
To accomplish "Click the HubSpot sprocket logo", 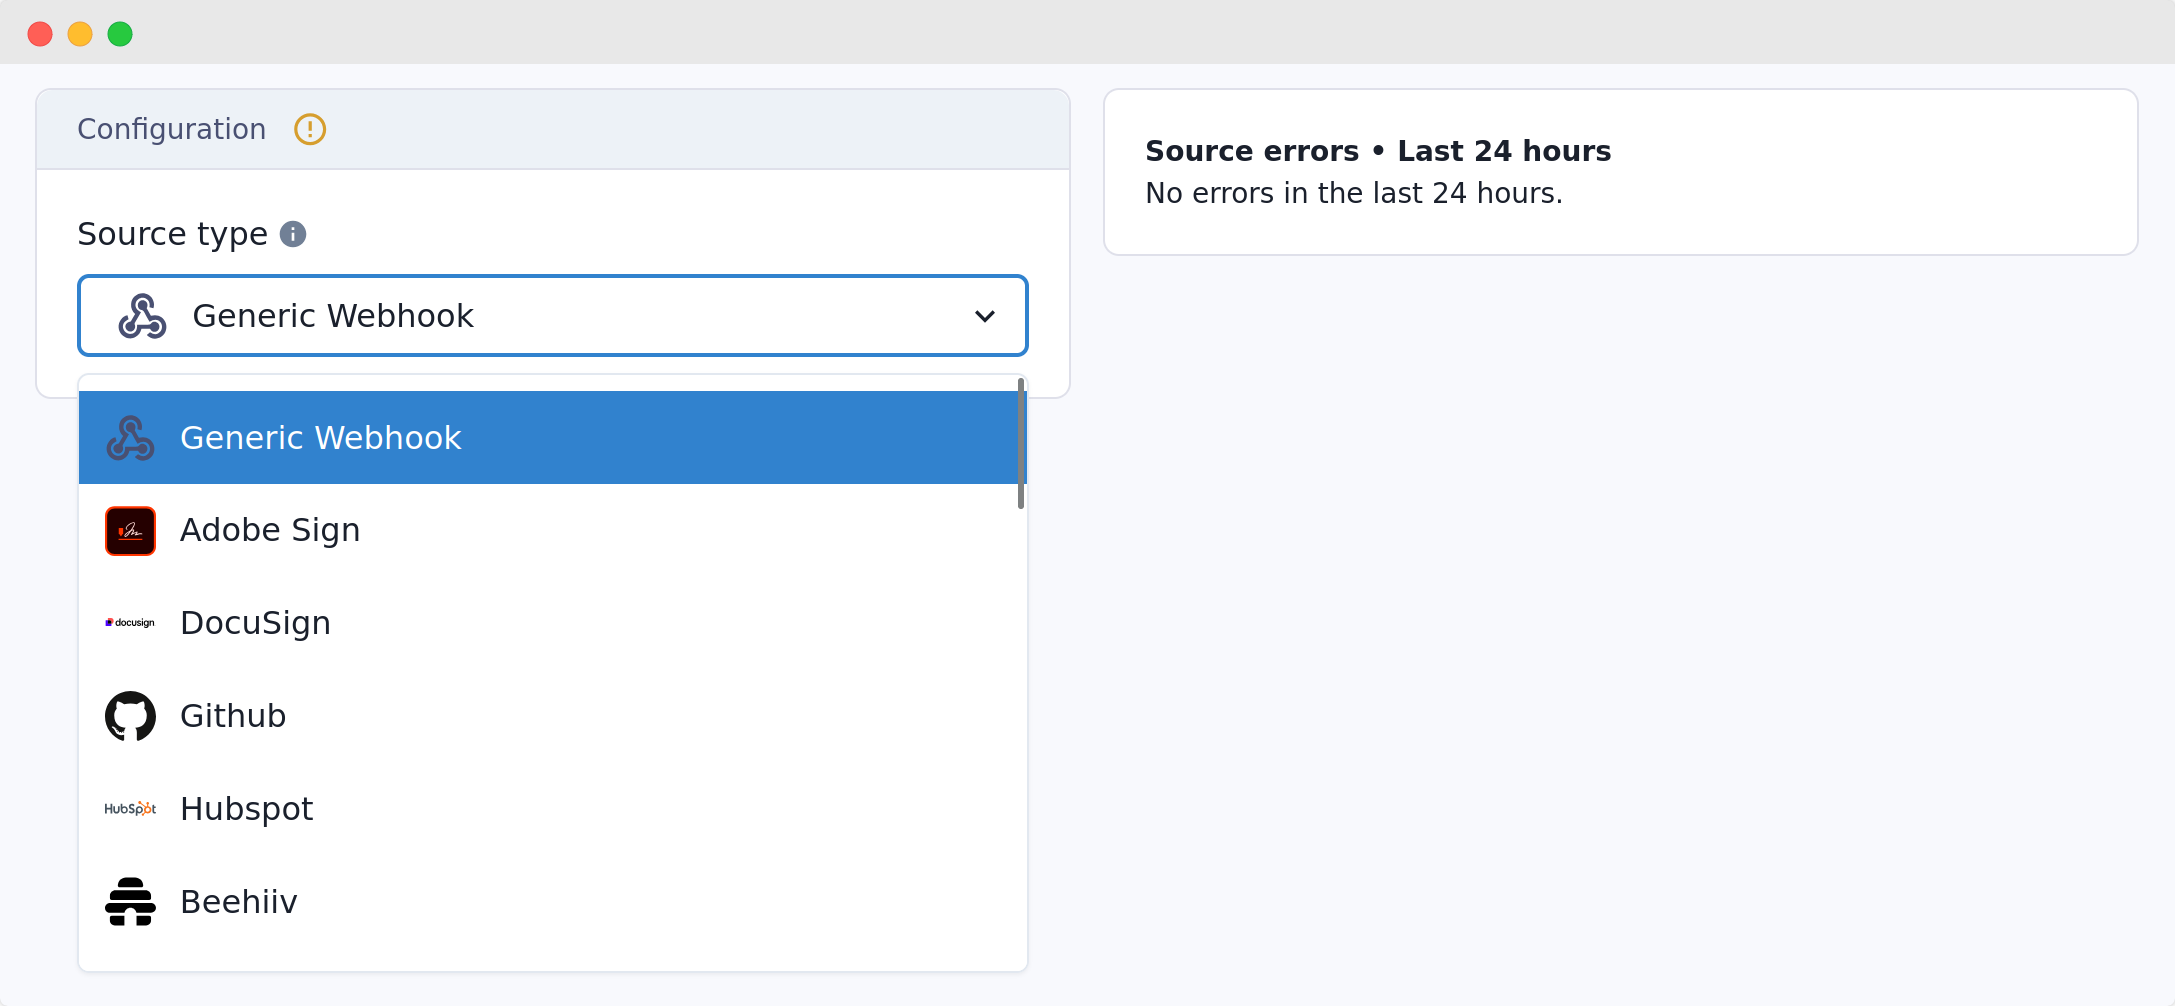I will point(129,808).
